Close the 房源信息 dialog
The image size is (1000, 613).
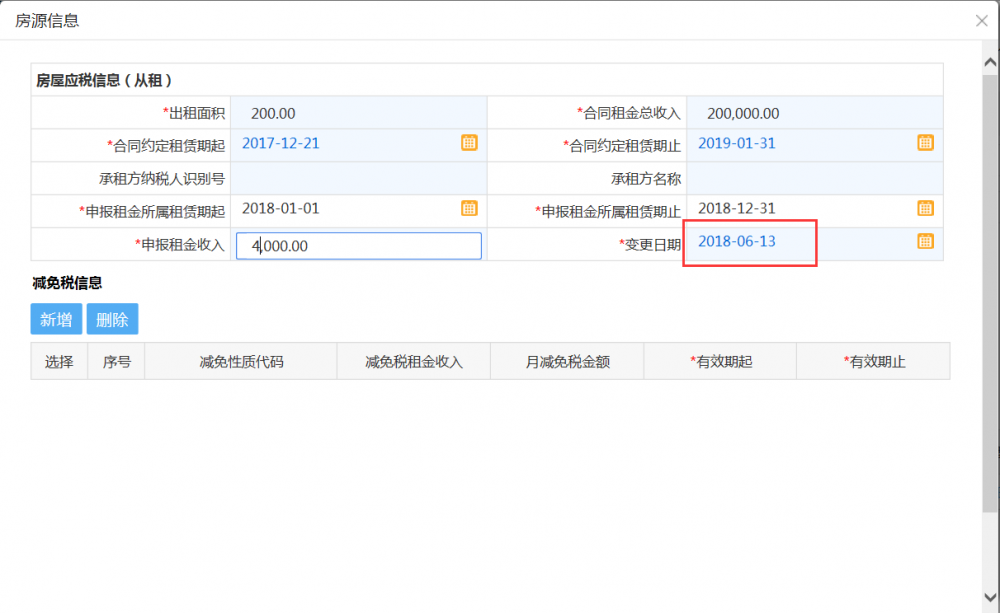(x=981, y=20)
